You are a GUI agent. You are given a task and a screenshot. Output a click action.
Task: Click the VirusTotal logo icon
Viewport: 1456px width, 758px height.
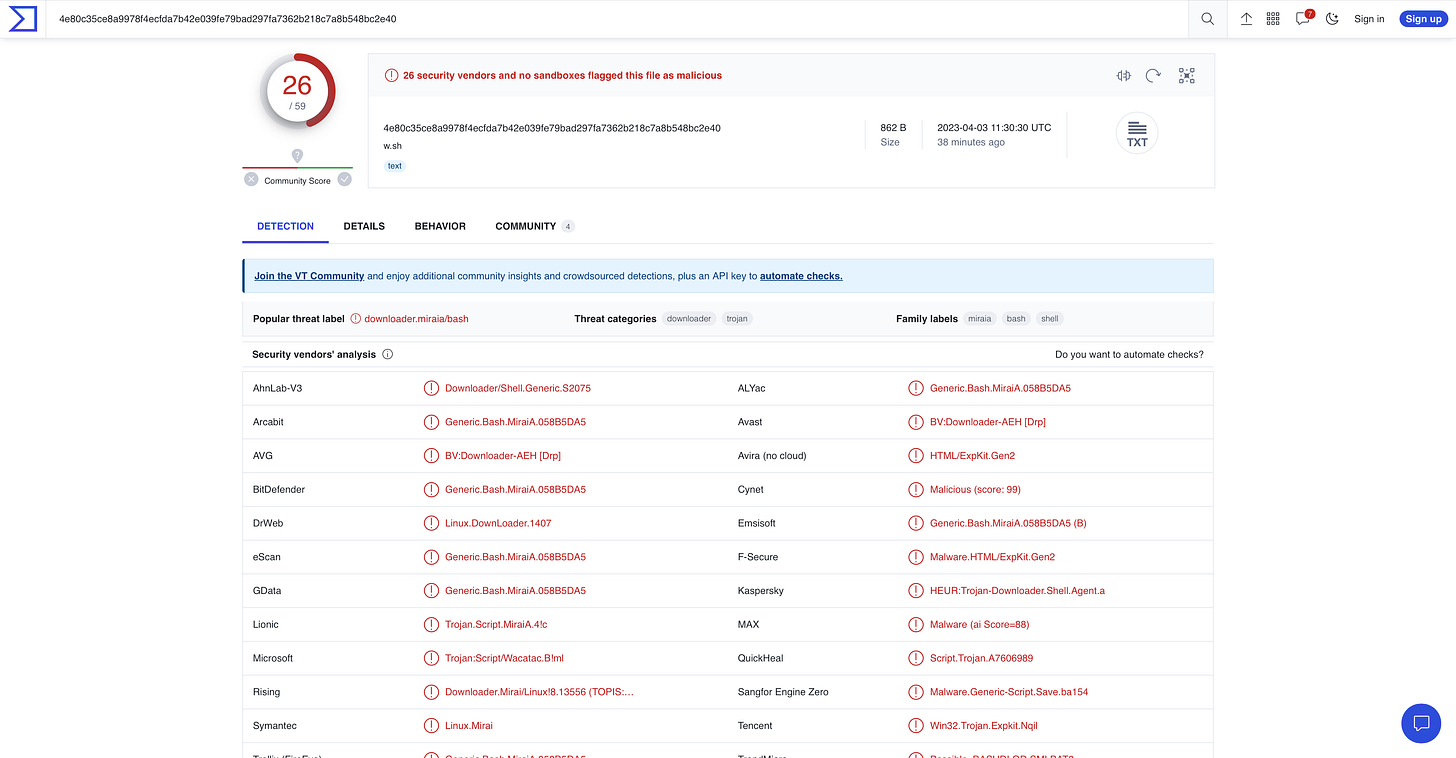pos(22,18)
